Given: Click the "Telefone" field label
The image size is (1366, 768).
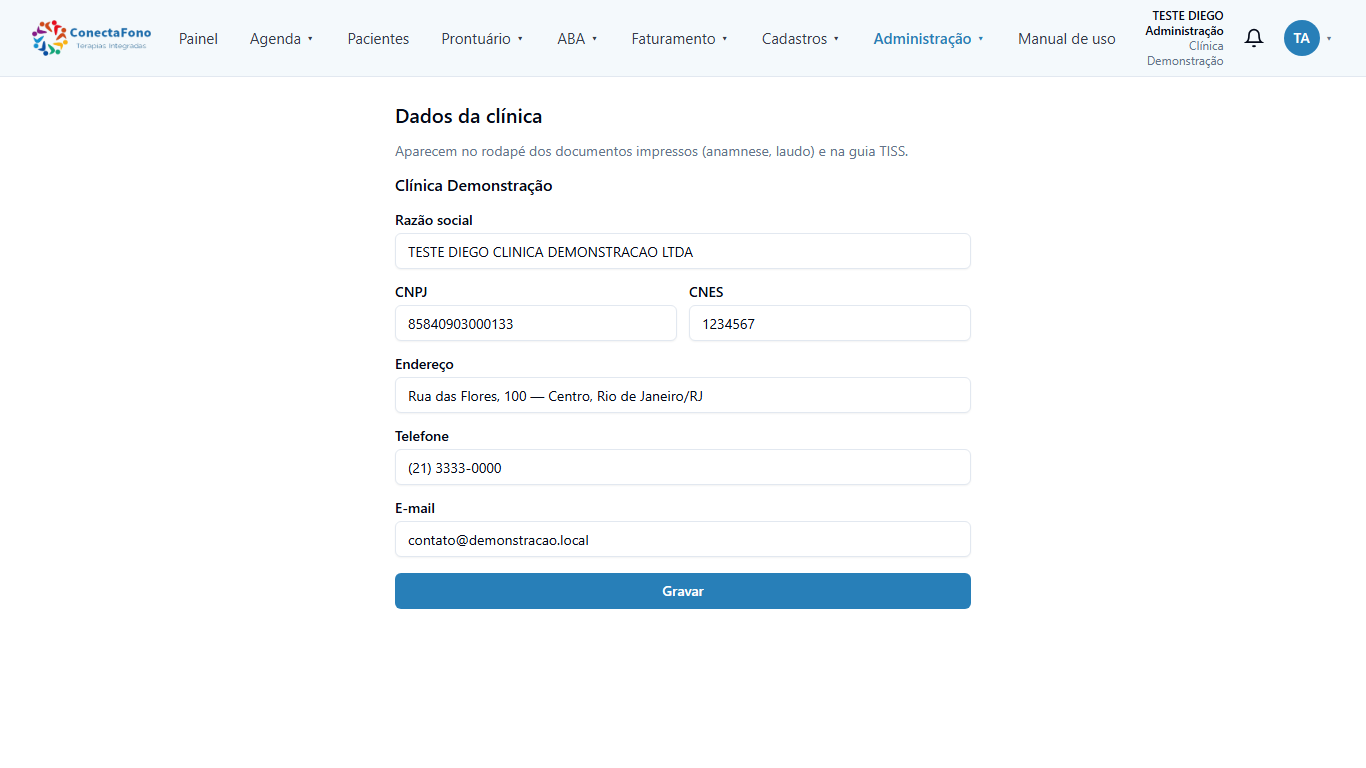Looking at the screenshot, I should coord(422,436).
